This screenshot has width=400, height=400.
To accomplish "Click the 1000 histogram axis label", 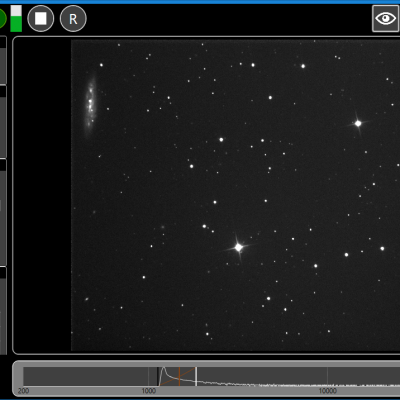I will 148,391.
